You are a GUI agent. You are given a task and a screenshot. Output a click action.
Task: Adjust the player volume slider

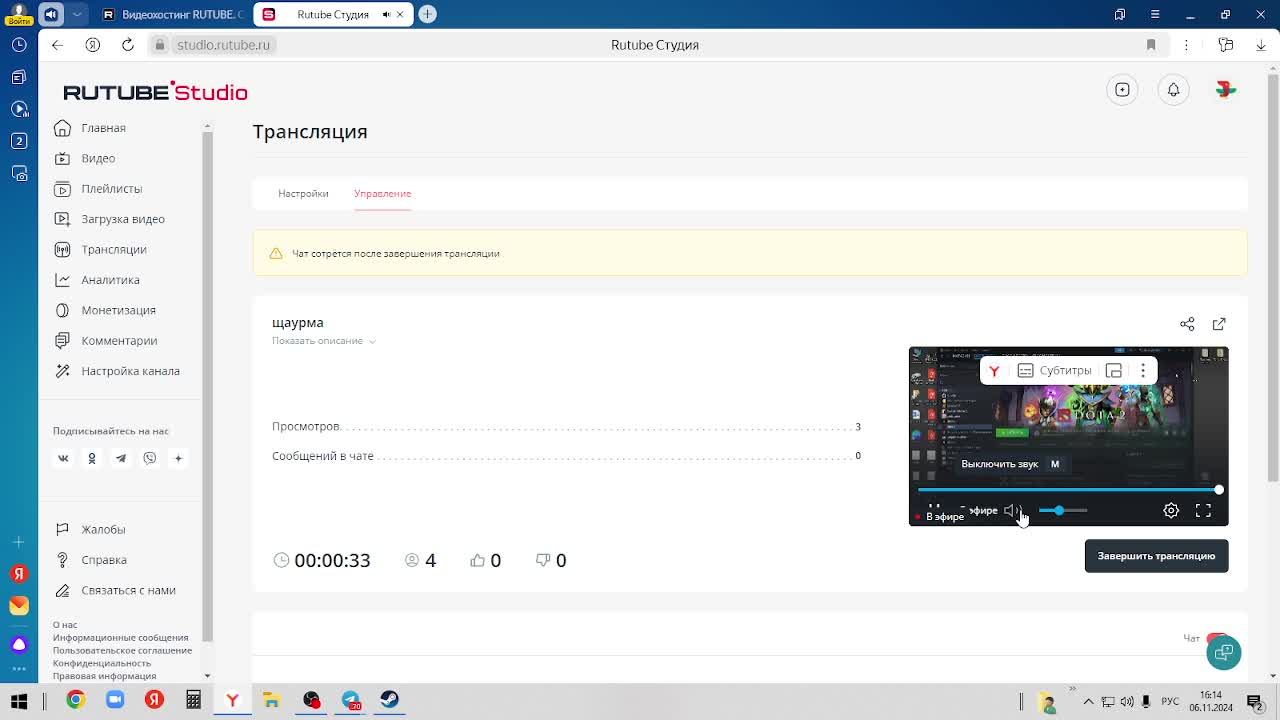[x=1062, y=511]
